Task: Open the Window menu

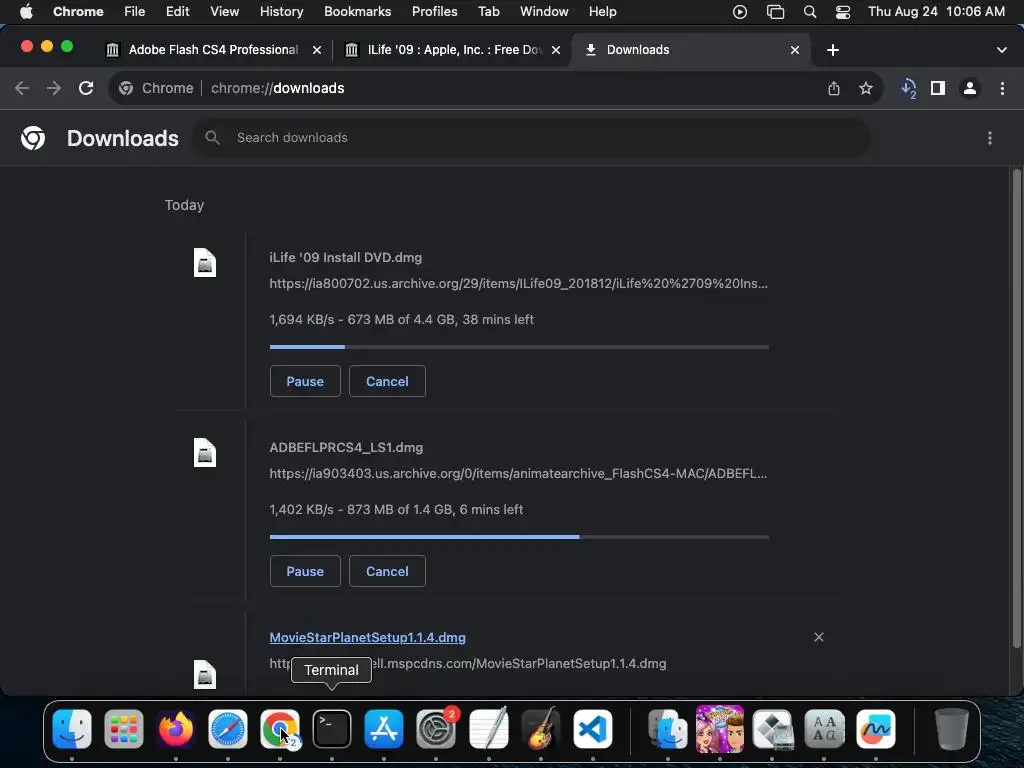Action: [544, 12]
